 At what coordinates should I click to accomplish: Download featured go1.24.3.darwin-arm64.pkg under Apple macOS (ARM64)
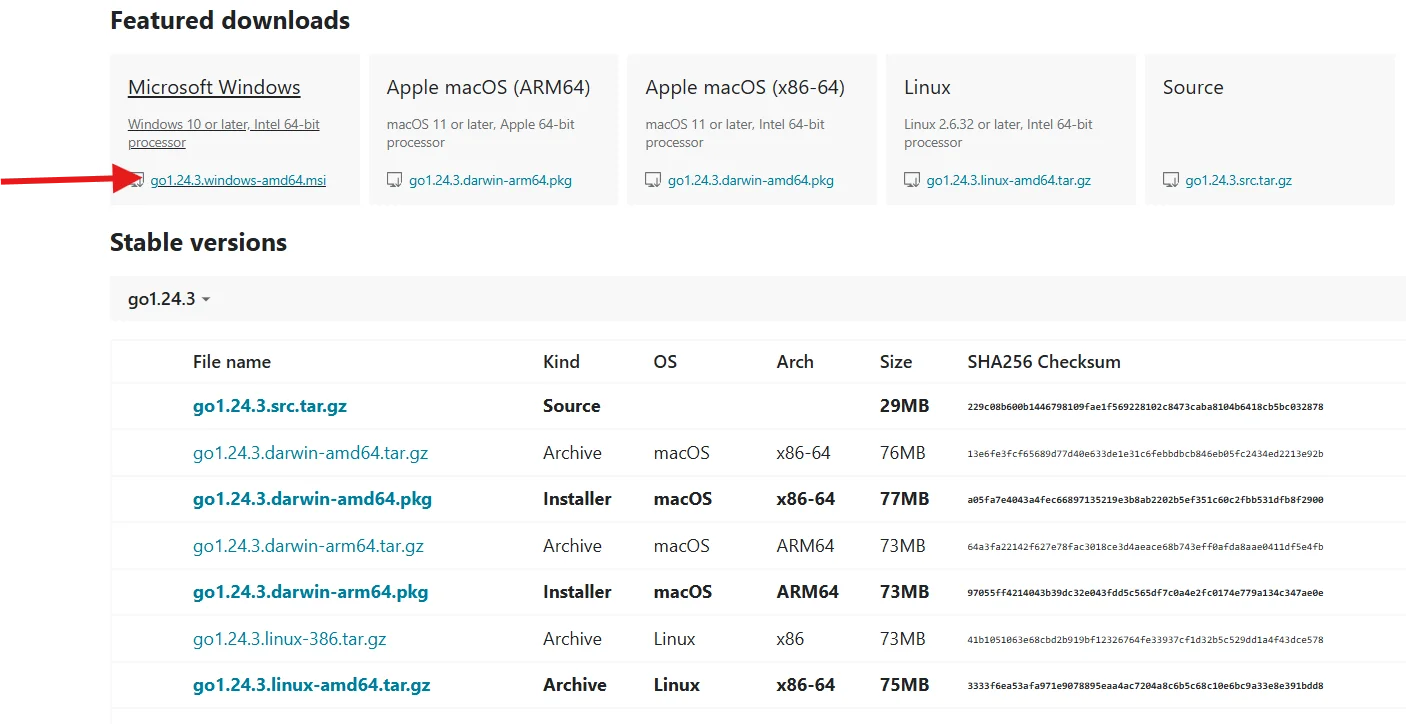click(x=490, y=181)
